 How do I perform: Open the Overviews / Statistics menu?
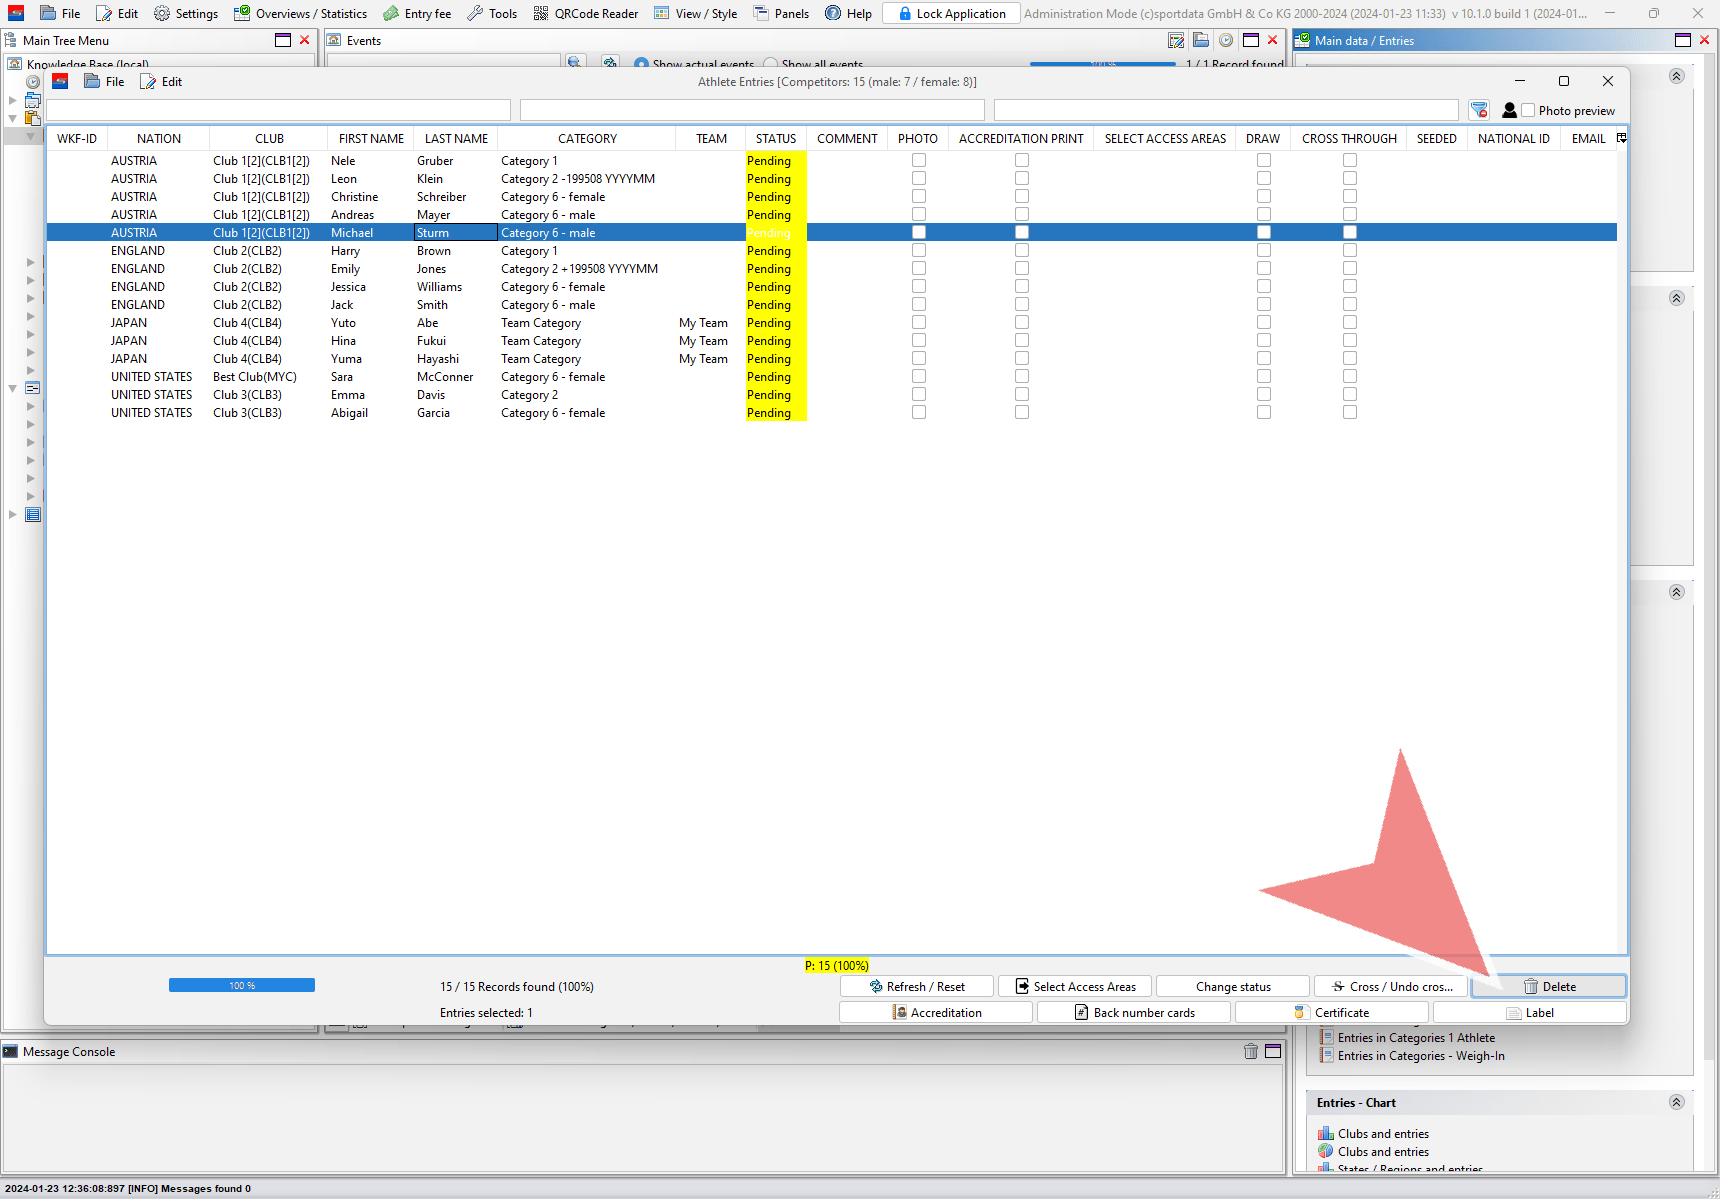click(x=300, y=14)
